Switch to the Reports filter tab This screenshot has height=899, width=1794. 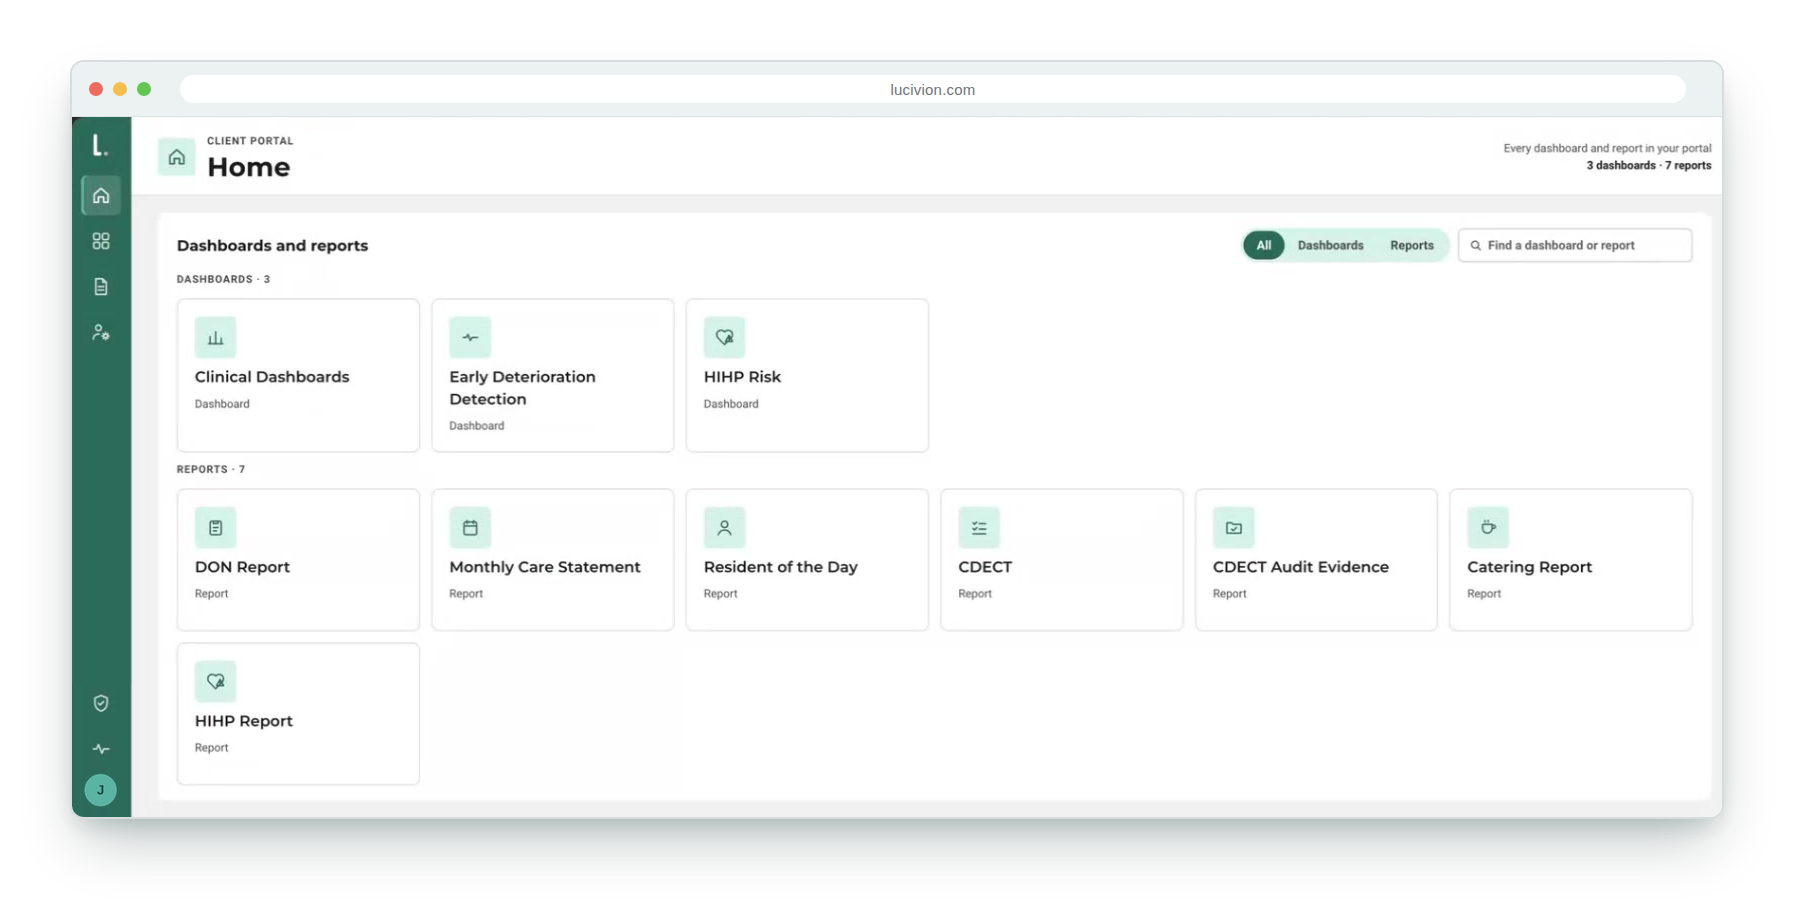[x=1411, y=246]
